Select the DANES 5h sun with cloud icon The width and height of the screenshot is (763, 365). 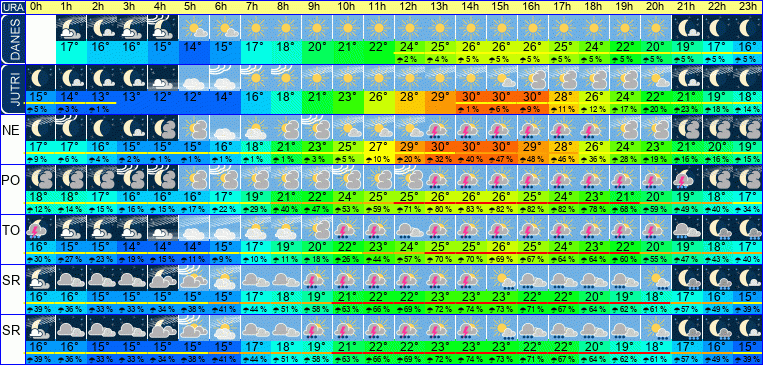click(x=194, y=27)
